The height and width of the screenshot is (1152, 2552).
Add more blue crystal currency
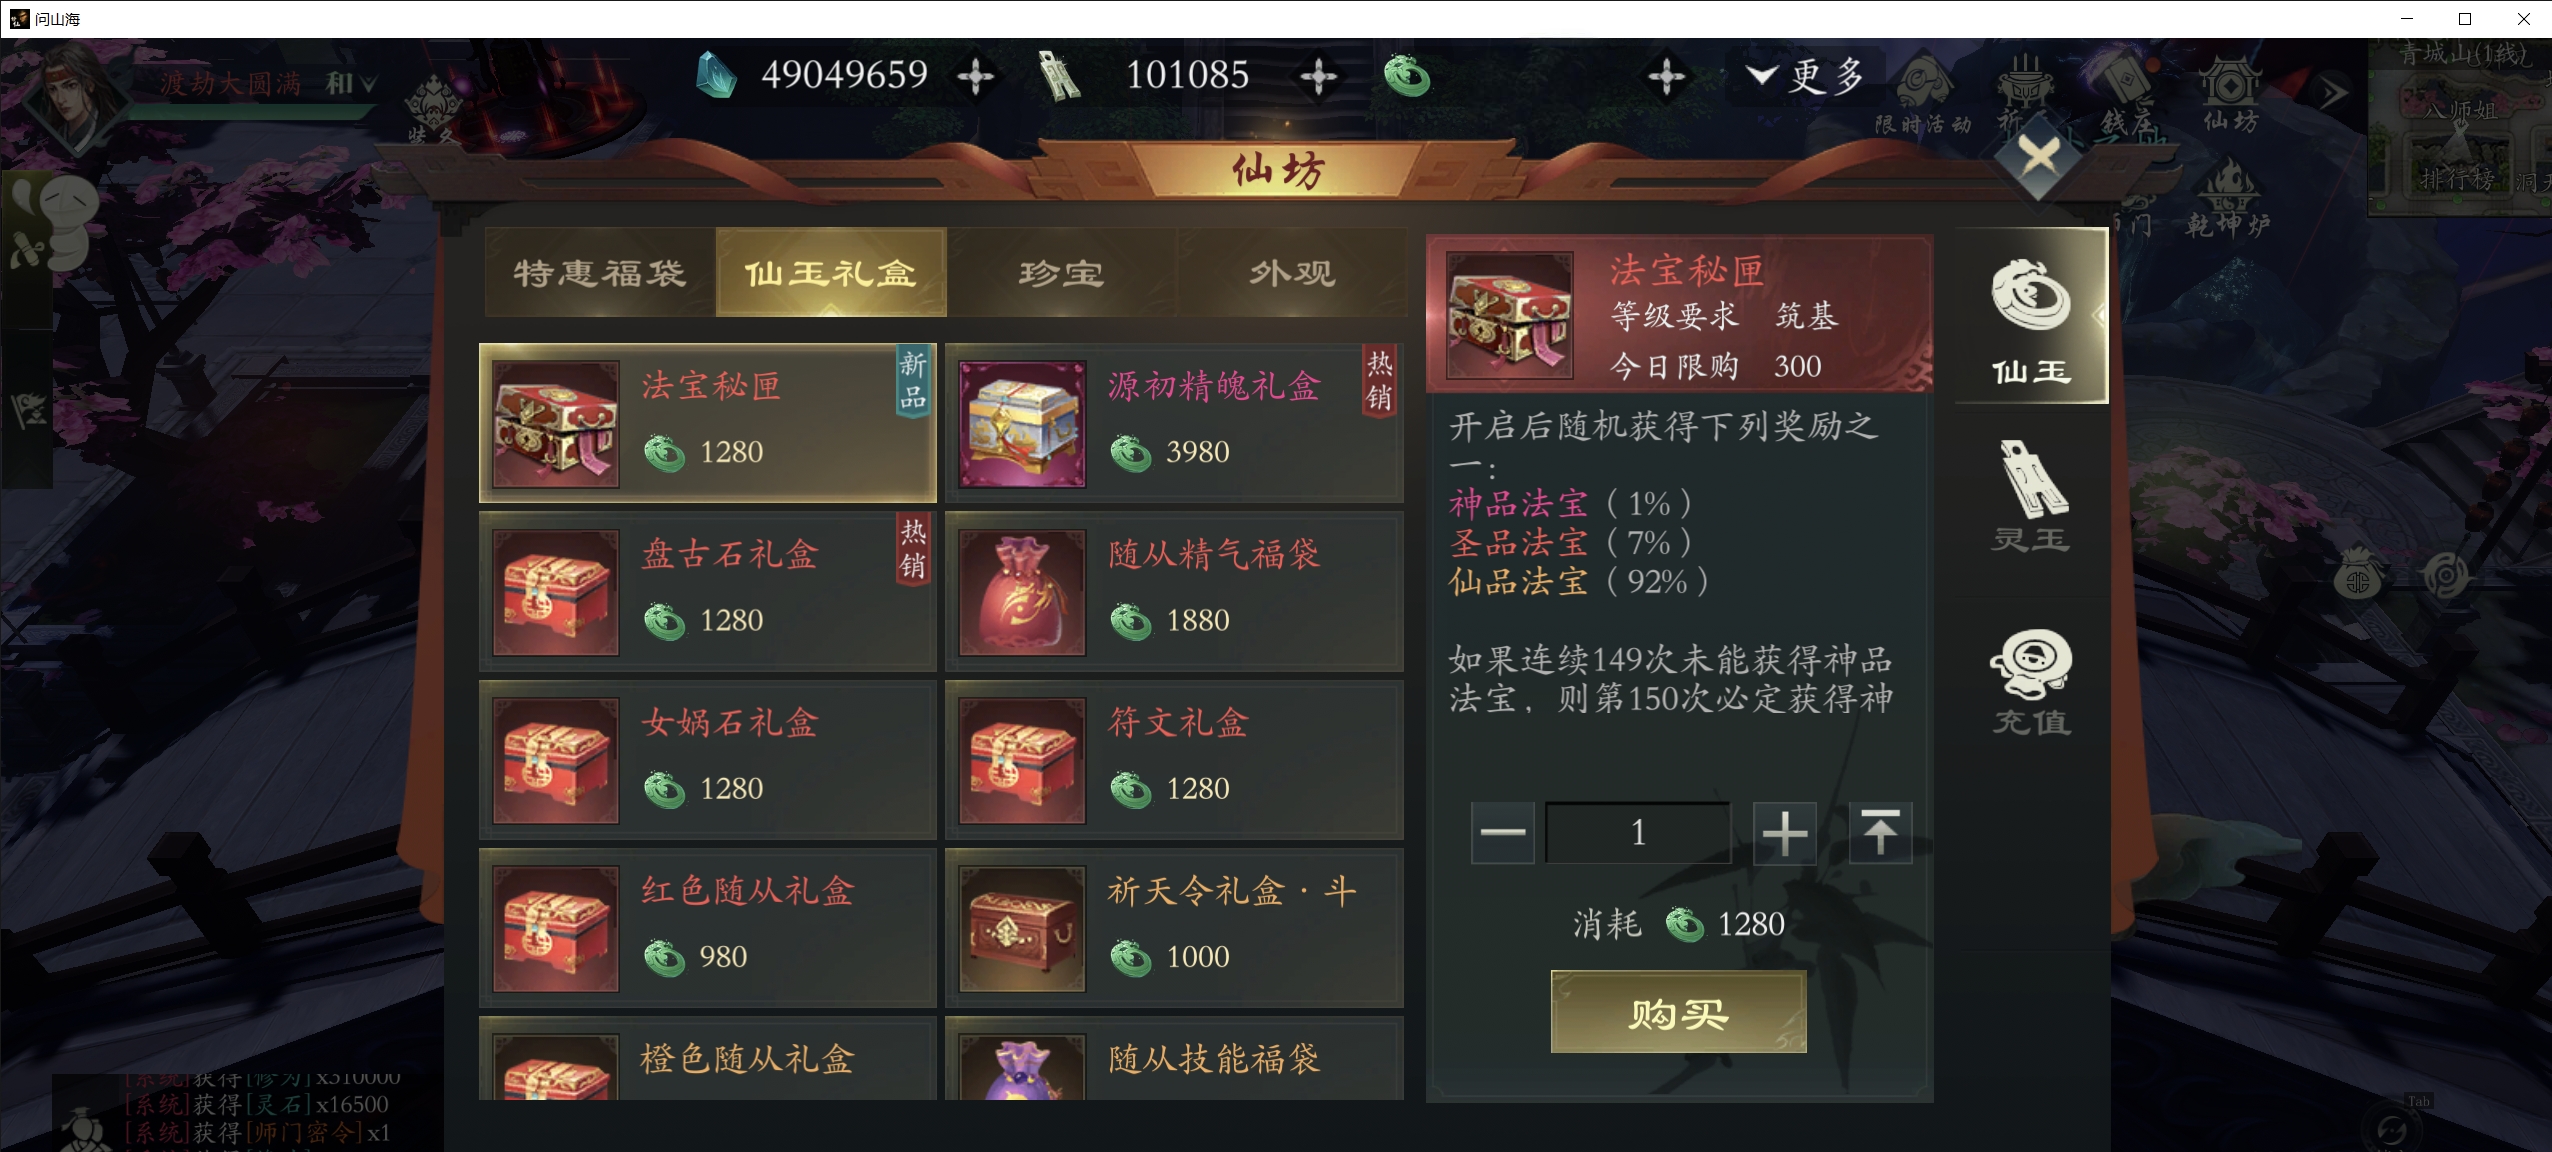pyautogui.click(x=975, y=76)
